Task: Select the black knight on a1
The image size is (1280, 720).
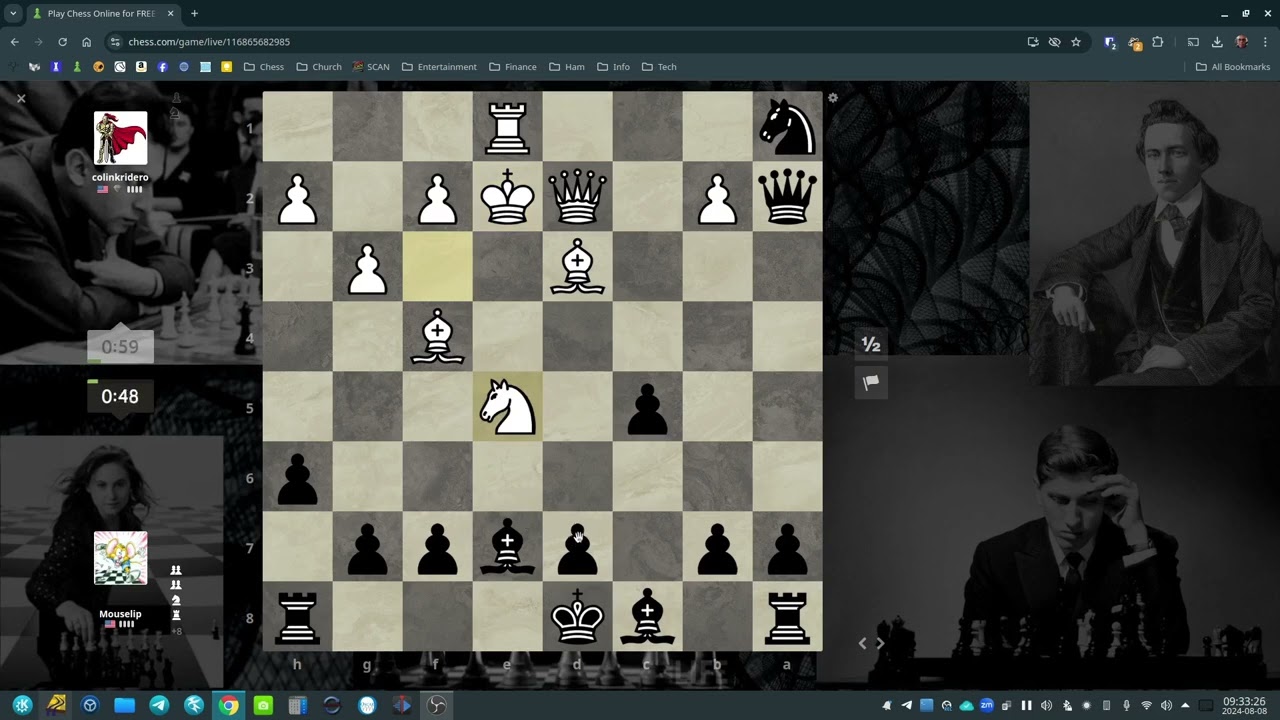Action: pyautogui.click(x=788, y=127)
